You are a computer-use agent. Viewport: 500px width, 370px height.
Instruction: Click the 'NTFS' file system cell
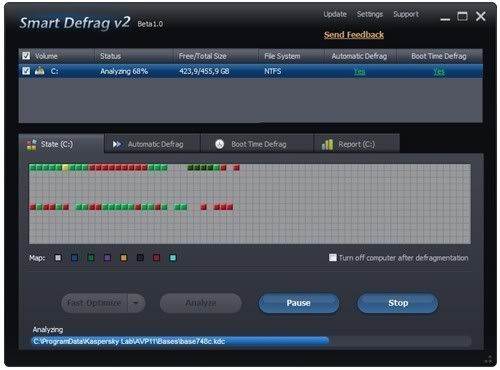pyautogui.click(x=273, y=71)
